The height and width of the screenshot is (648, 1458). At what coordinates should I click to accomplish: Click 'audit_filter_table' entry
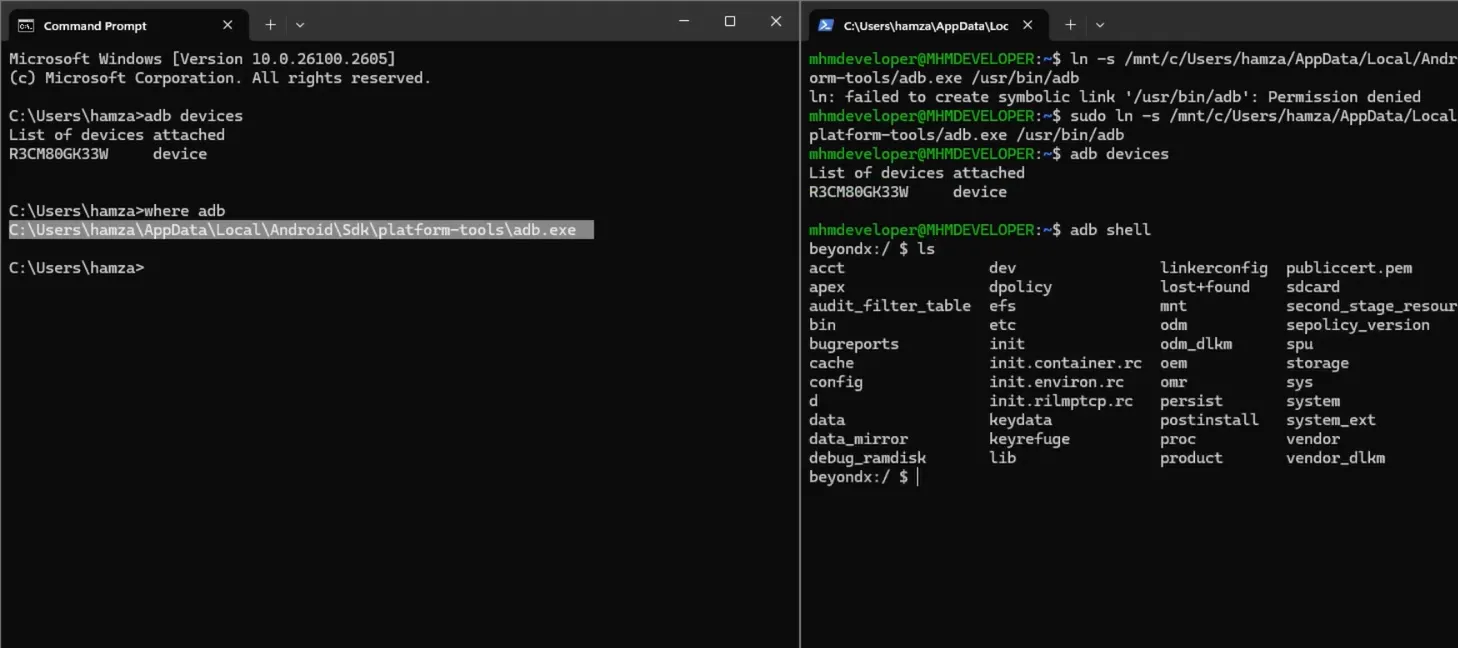point(890,306)
